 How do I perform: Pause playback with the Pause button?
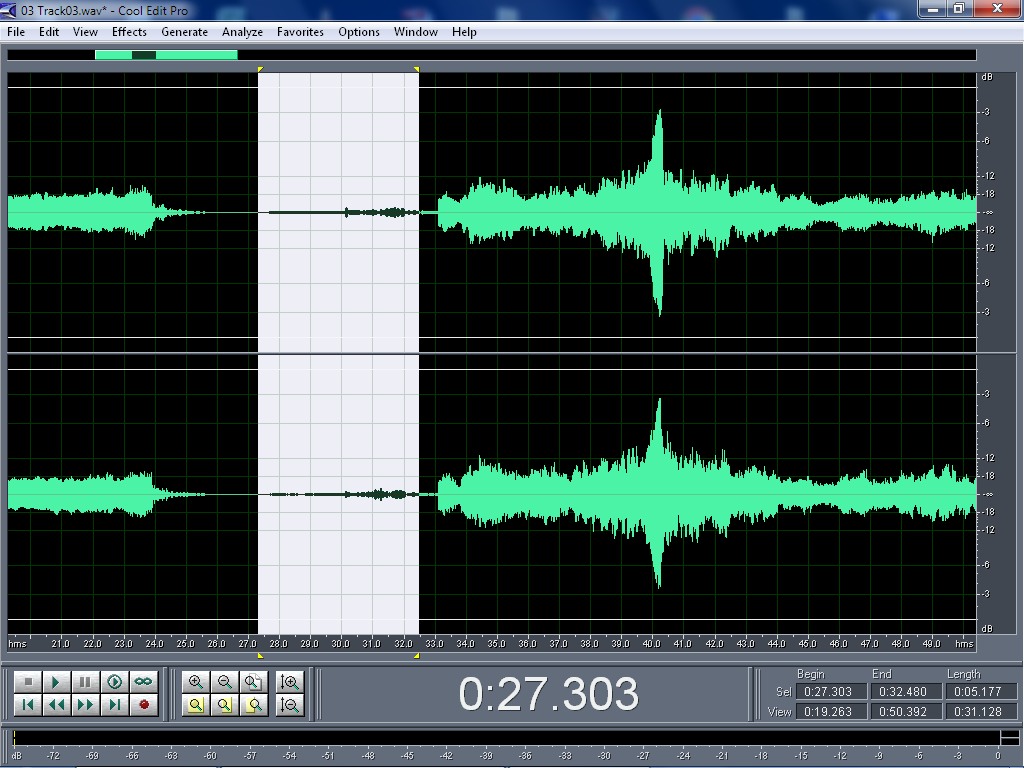click(x=85, y=682)
